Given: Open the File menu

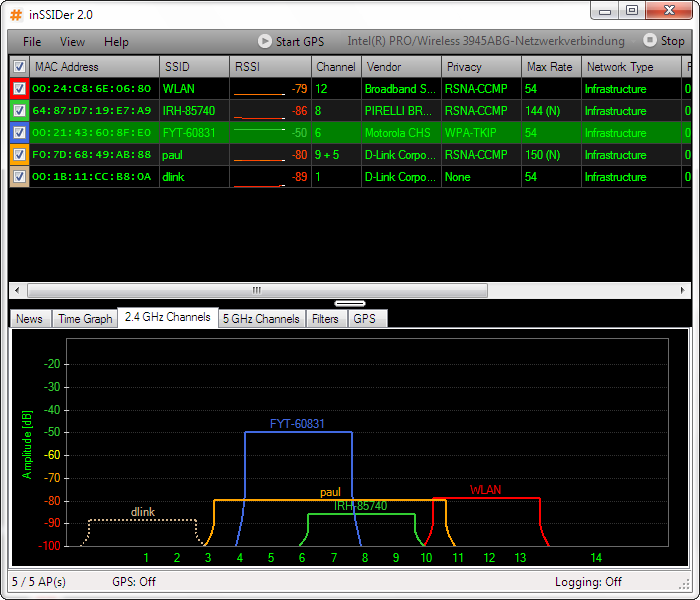Looking at the screenshot, I should (32, 42).
